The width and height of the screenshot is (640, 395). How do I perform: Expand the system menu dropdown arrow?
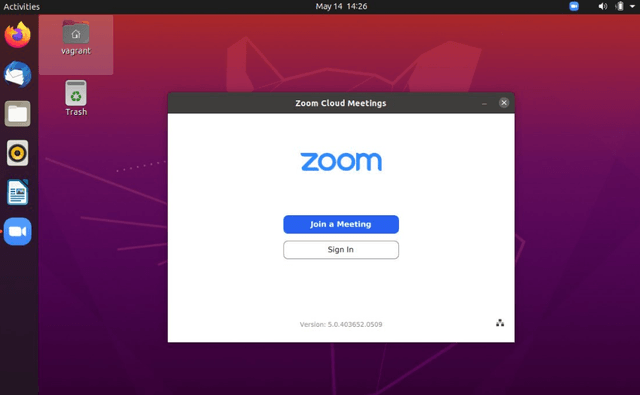632,7
